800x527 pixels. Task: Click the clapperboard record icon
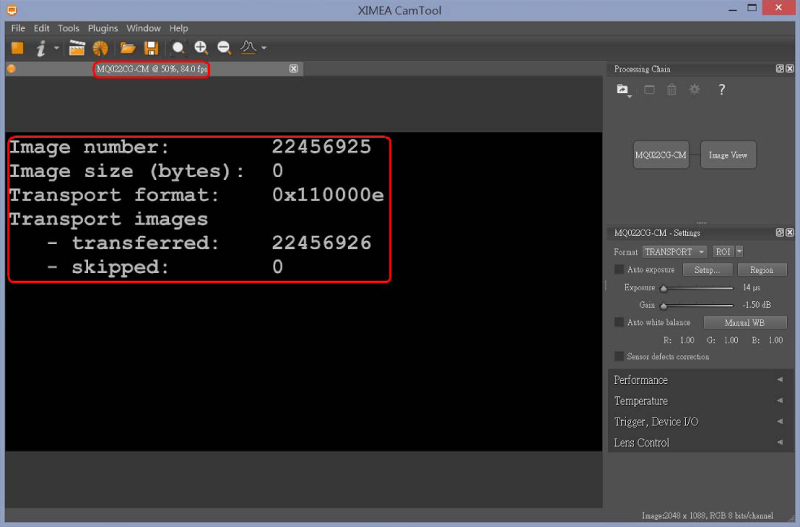point(77,47)
